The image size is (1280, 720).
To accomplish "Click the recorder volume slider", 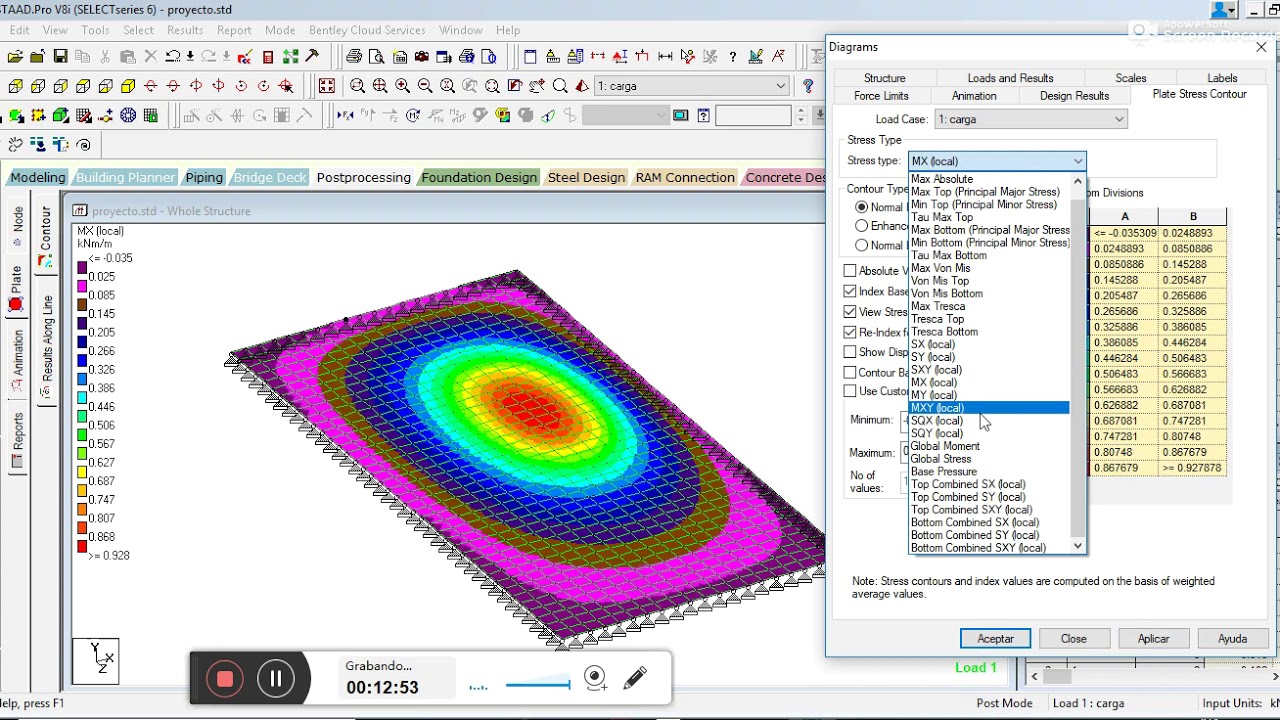I will point(538,685).
